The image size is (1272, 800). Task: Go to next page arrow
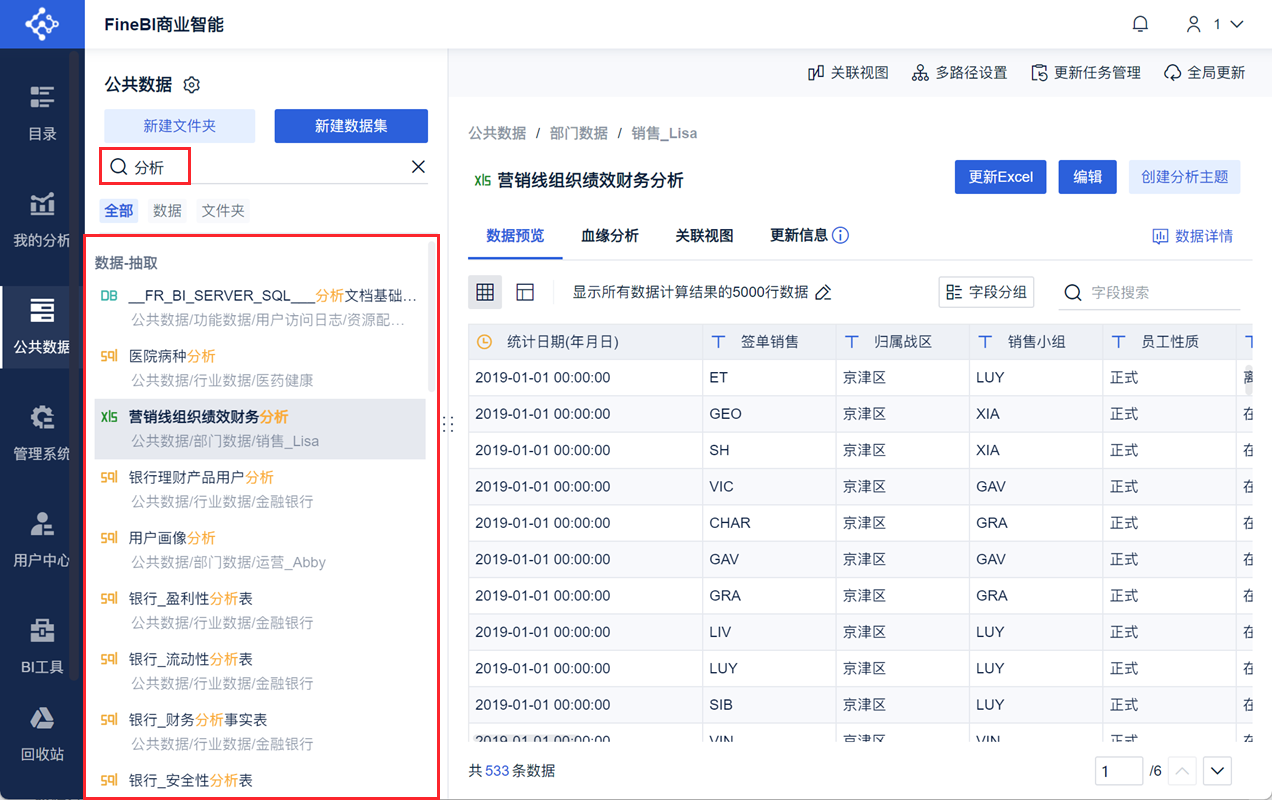tap(1217, 771)
